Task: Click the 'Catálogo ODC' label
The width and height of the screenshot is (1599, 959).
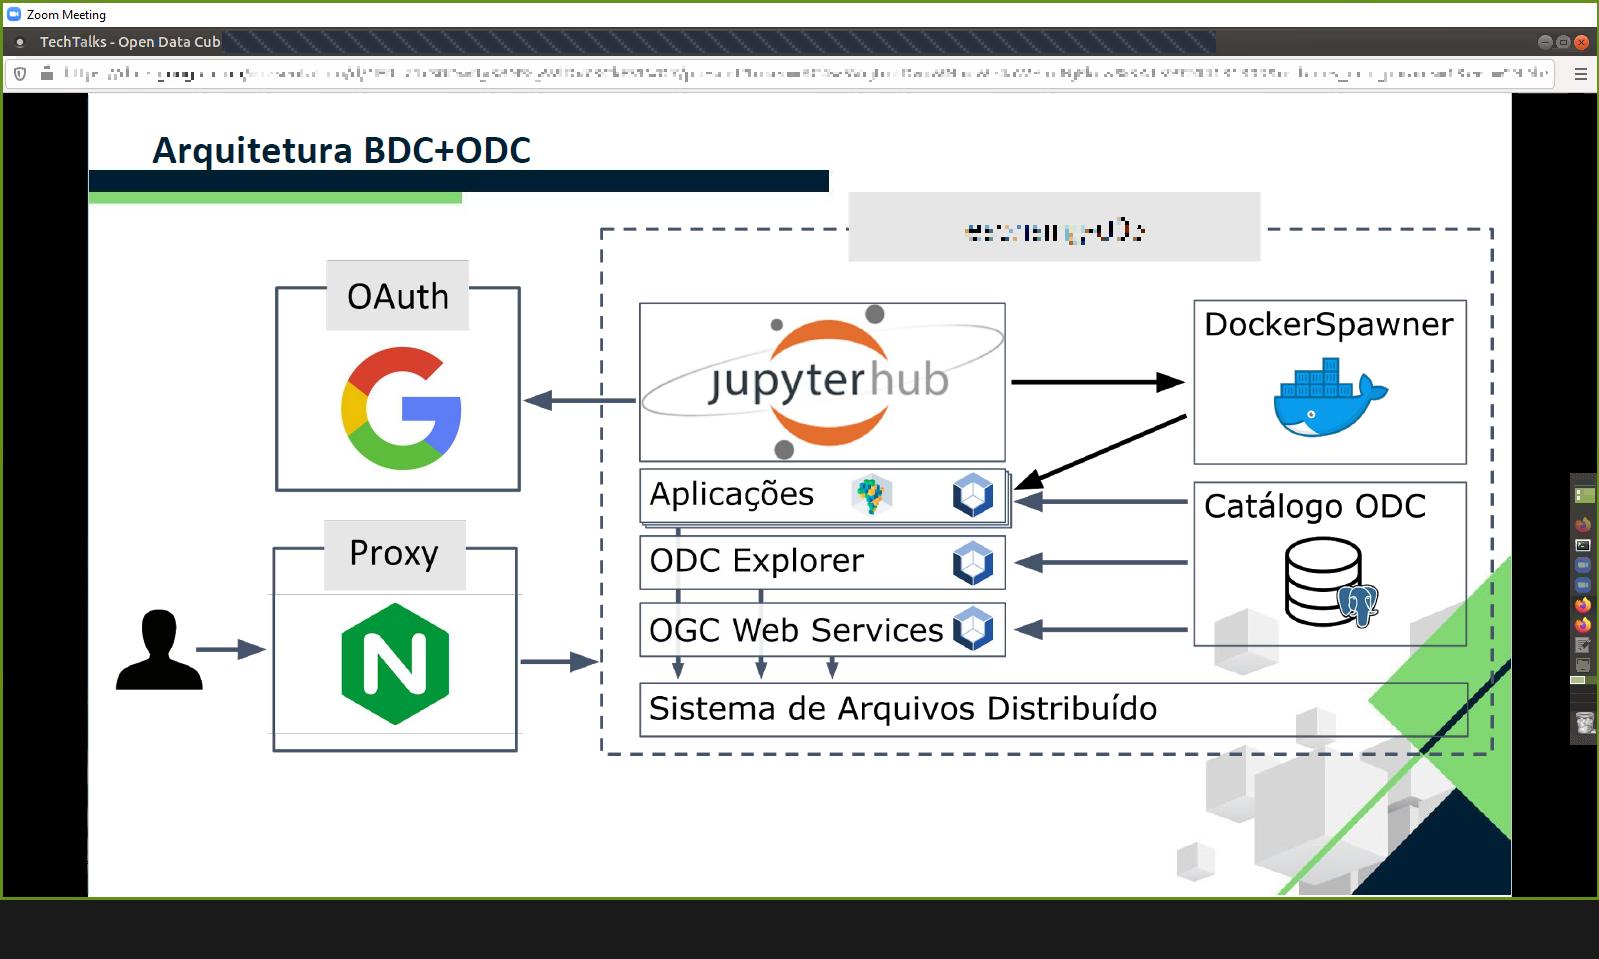Action: [x=1315, y=506]
